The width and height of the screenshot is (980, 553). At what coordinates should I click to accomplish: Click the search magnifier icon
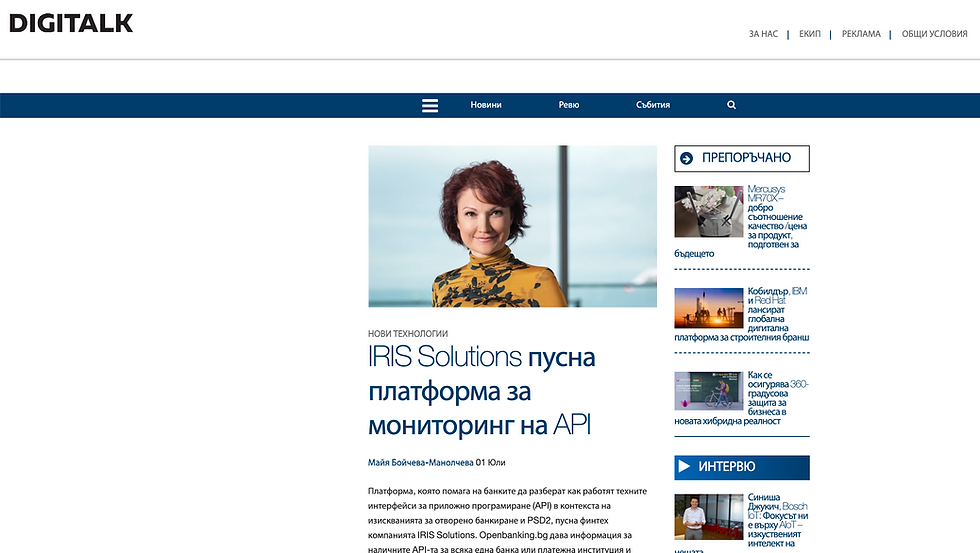pos(731,105)
